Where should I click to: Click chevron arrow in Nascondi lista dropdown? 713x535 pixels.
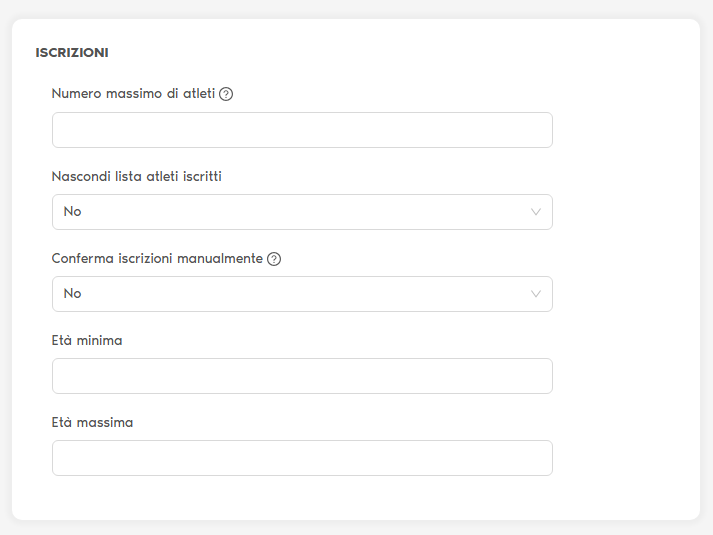pyautogui.click(x=536, y=212)
